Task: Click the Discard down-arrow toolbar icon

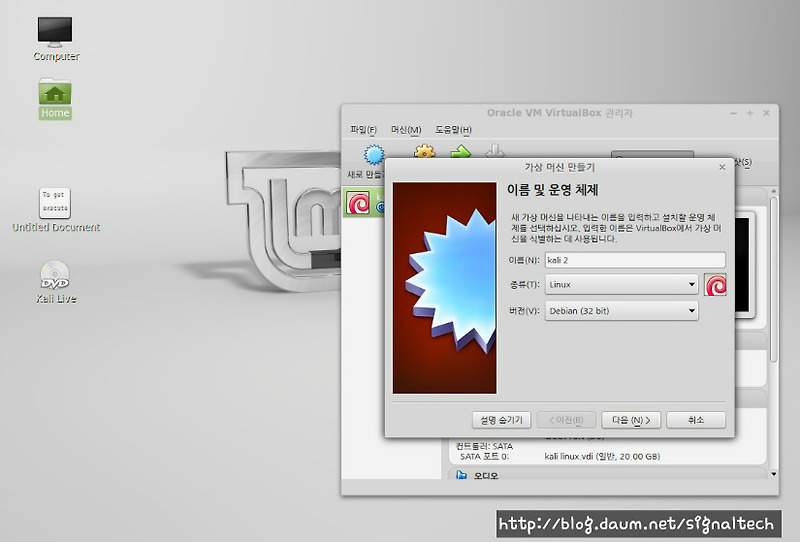Action: pyautogui.click(x=494, y=151)
